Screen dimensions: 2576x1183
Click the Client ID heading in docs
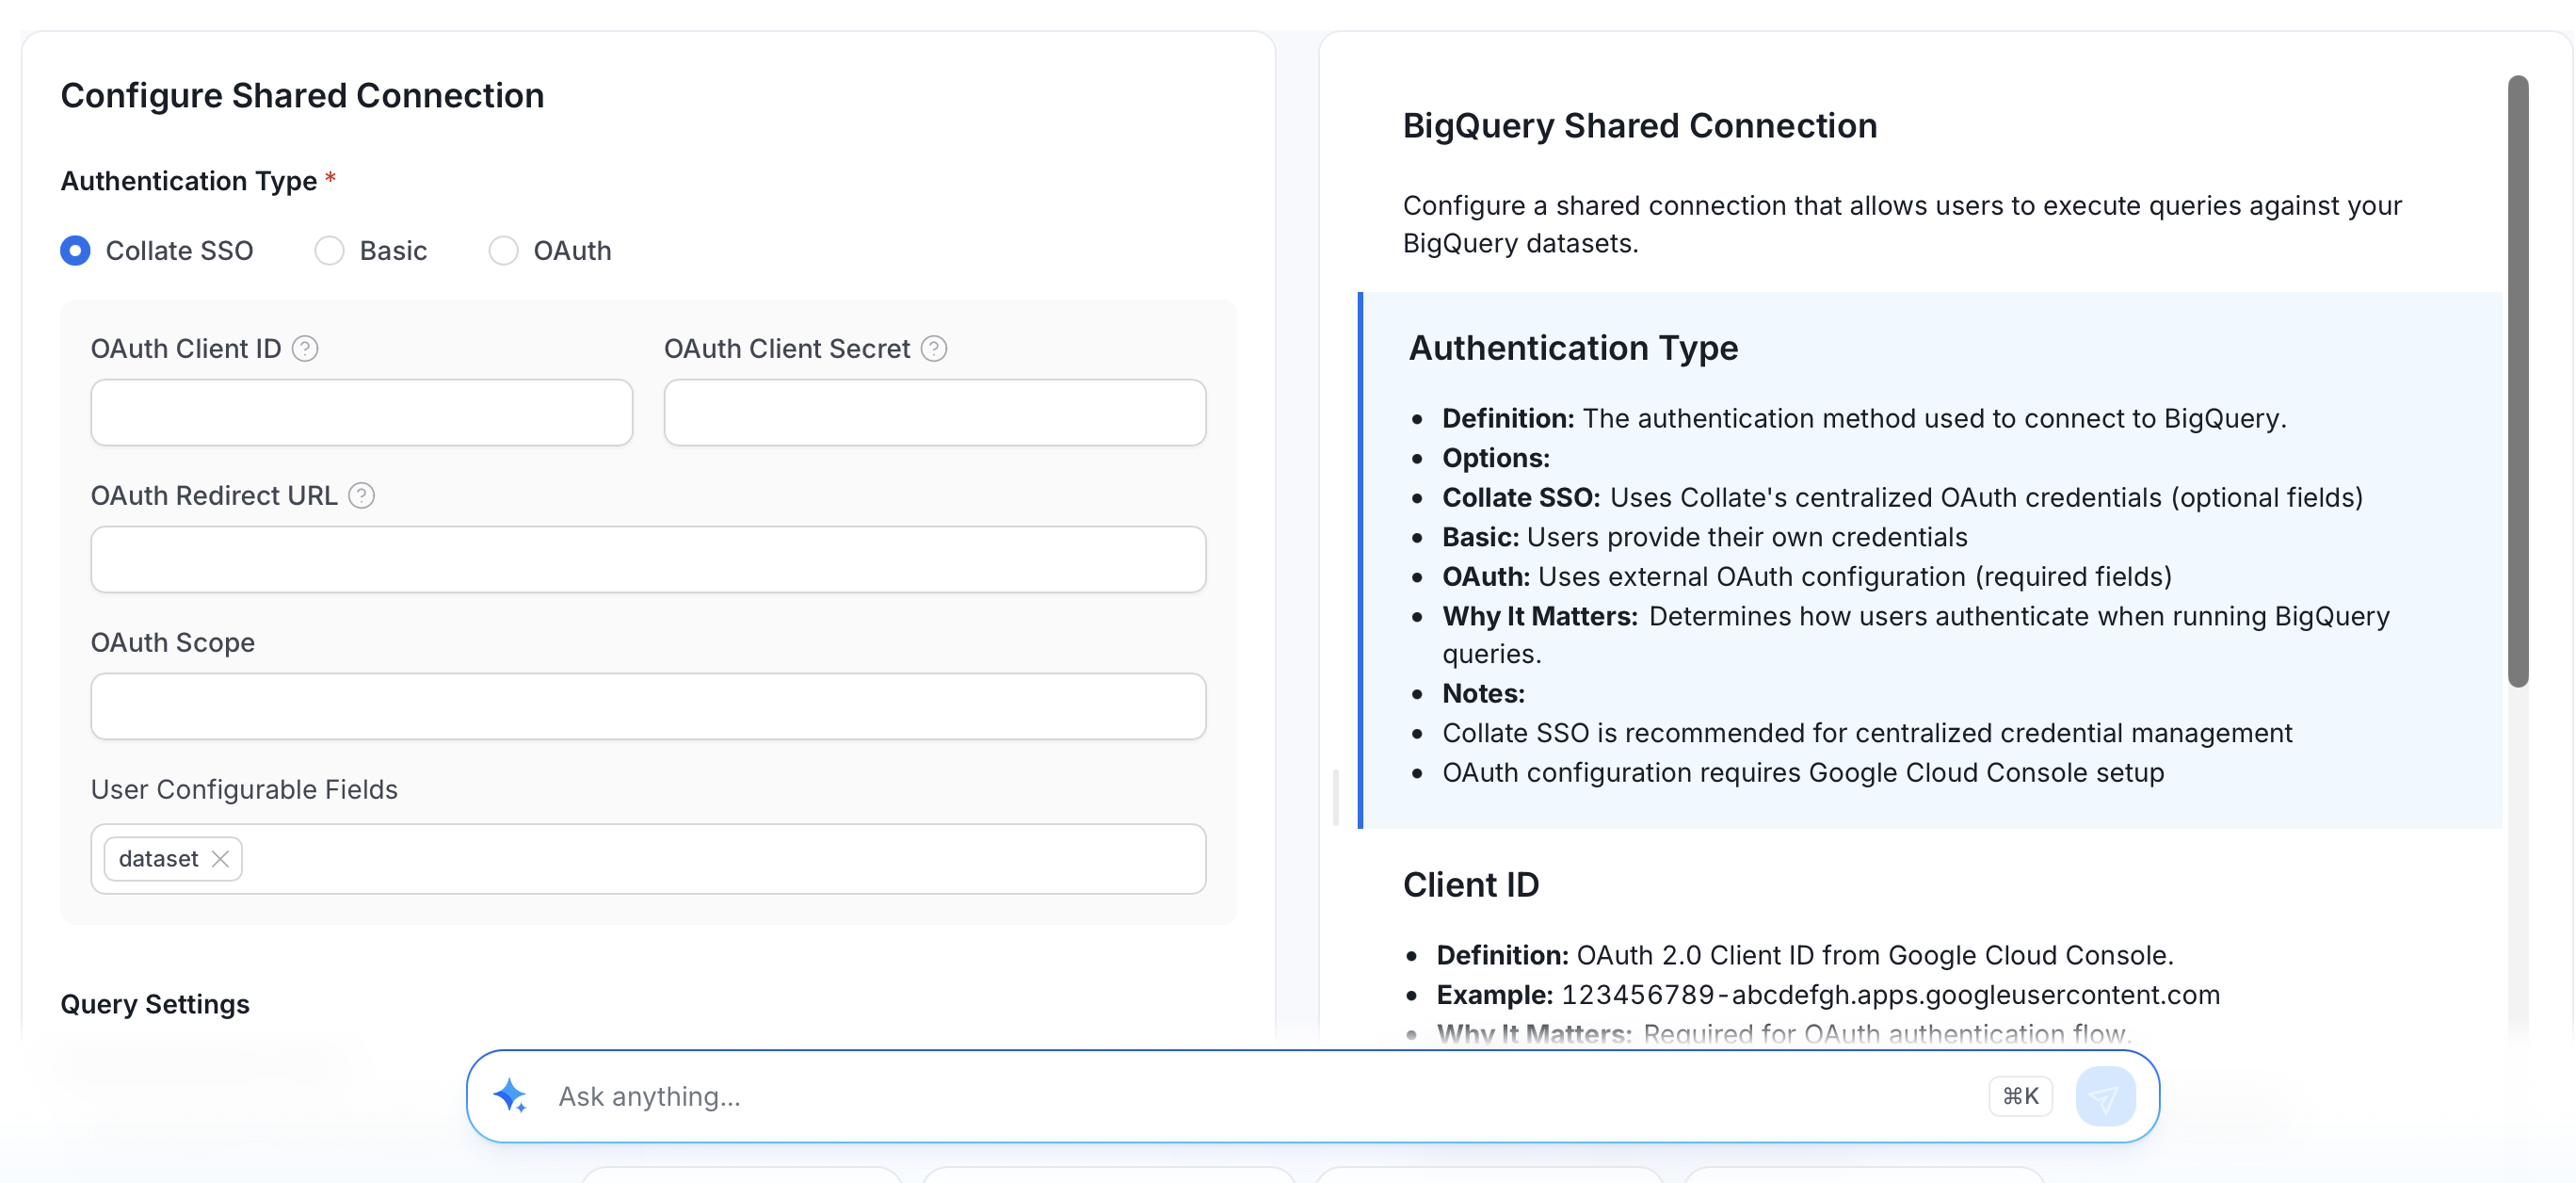point(1471,885)
